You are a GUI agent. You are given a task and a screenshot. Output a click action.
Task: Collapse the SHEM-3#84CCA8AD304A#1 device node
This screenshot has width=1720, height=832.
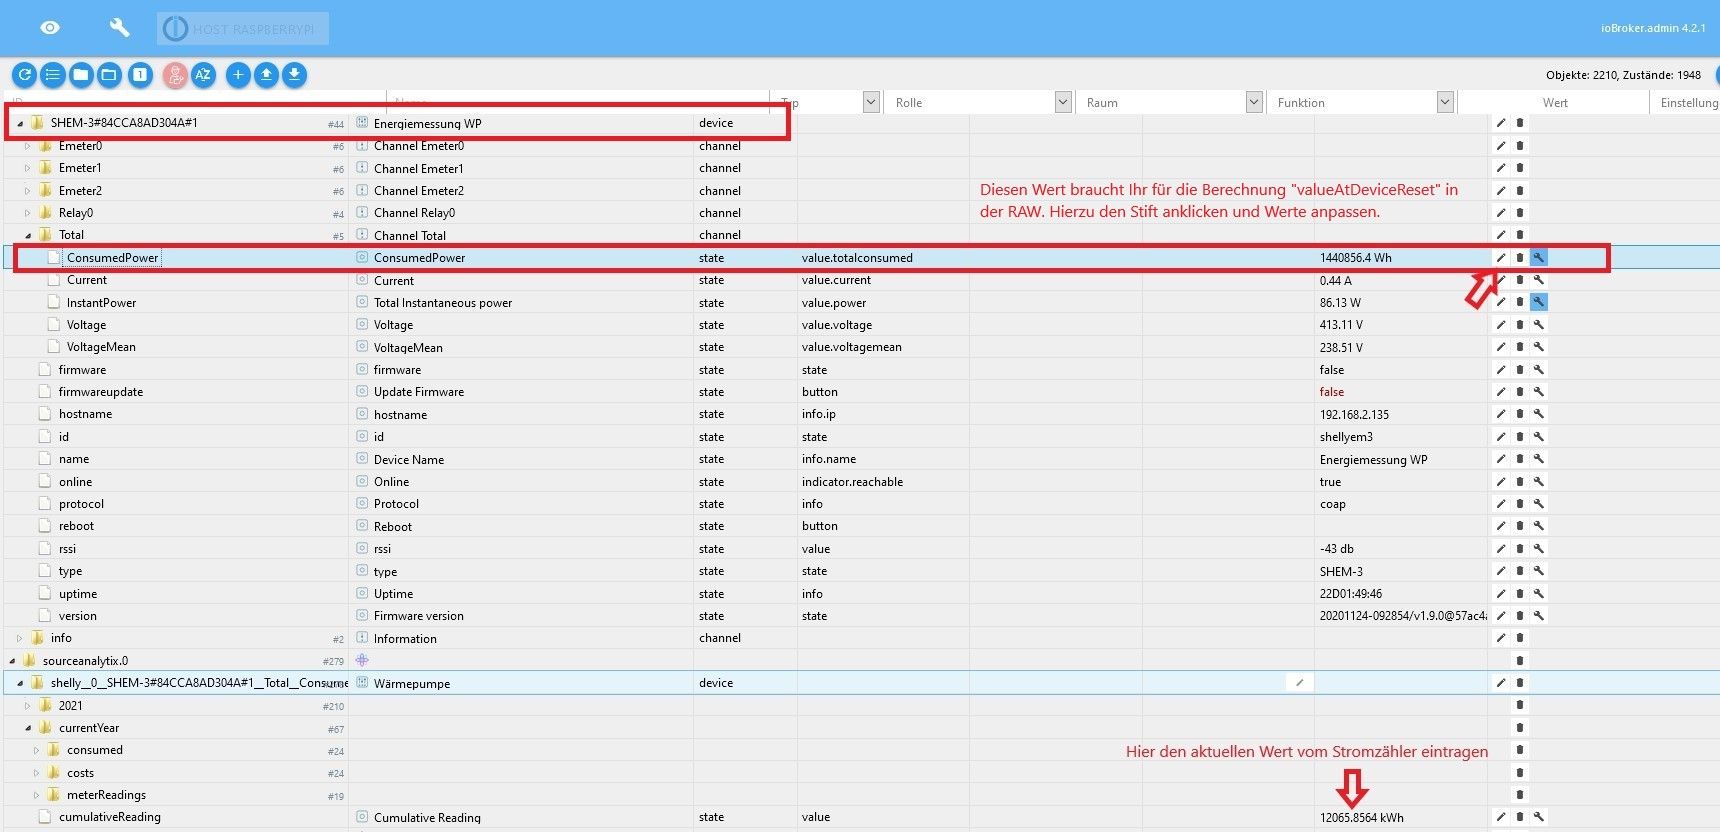point(20,124)
